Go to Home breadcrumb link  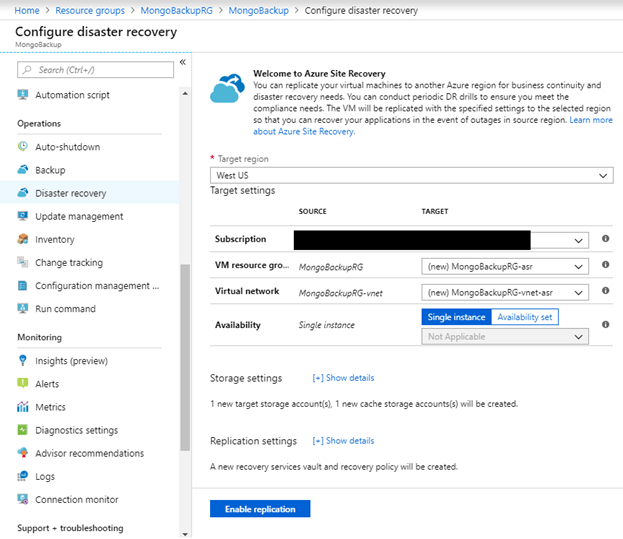27,10
